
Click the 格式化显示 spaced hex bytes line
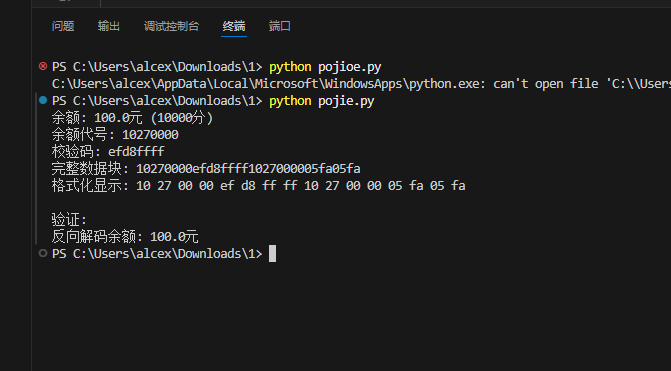(x=258, y=186)
